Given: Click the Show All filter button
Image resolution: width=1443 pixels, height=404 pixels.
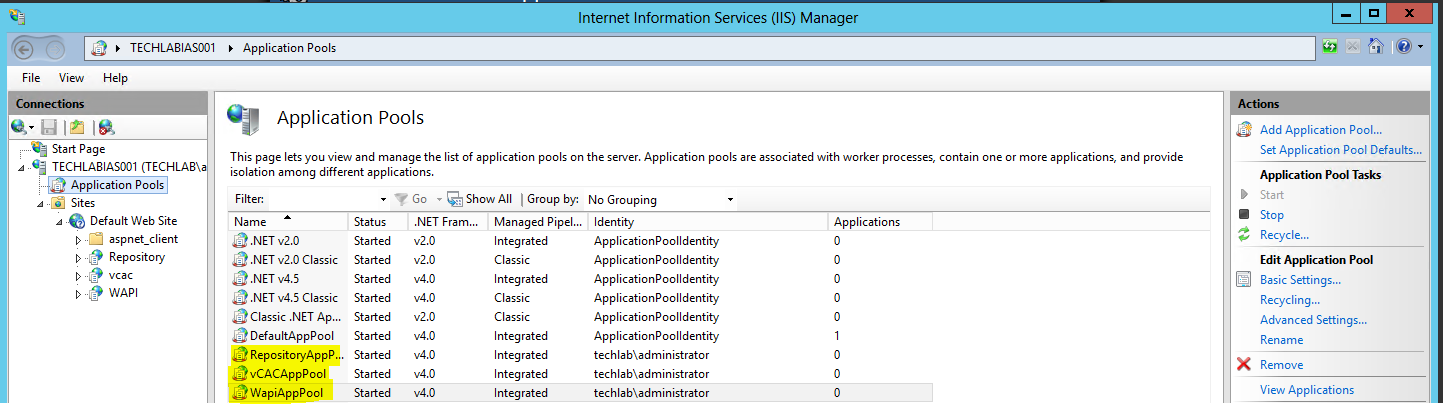Looking at the screenshot, I should (479, 199).
